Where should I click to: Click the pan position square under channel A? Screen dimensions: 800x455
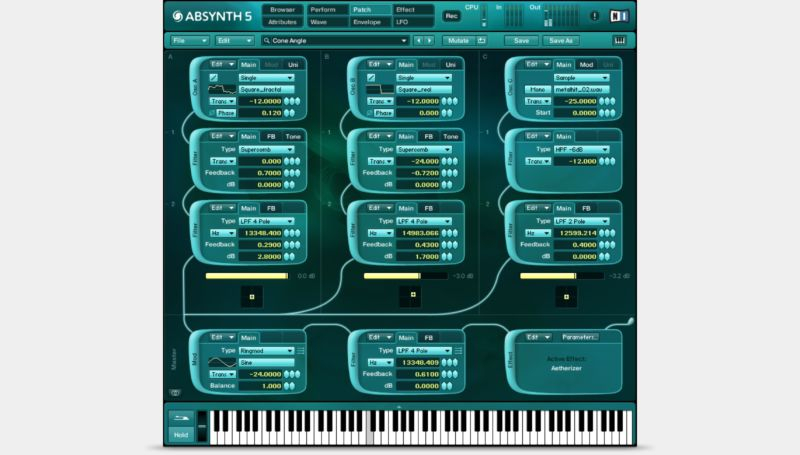coord(251,296)
